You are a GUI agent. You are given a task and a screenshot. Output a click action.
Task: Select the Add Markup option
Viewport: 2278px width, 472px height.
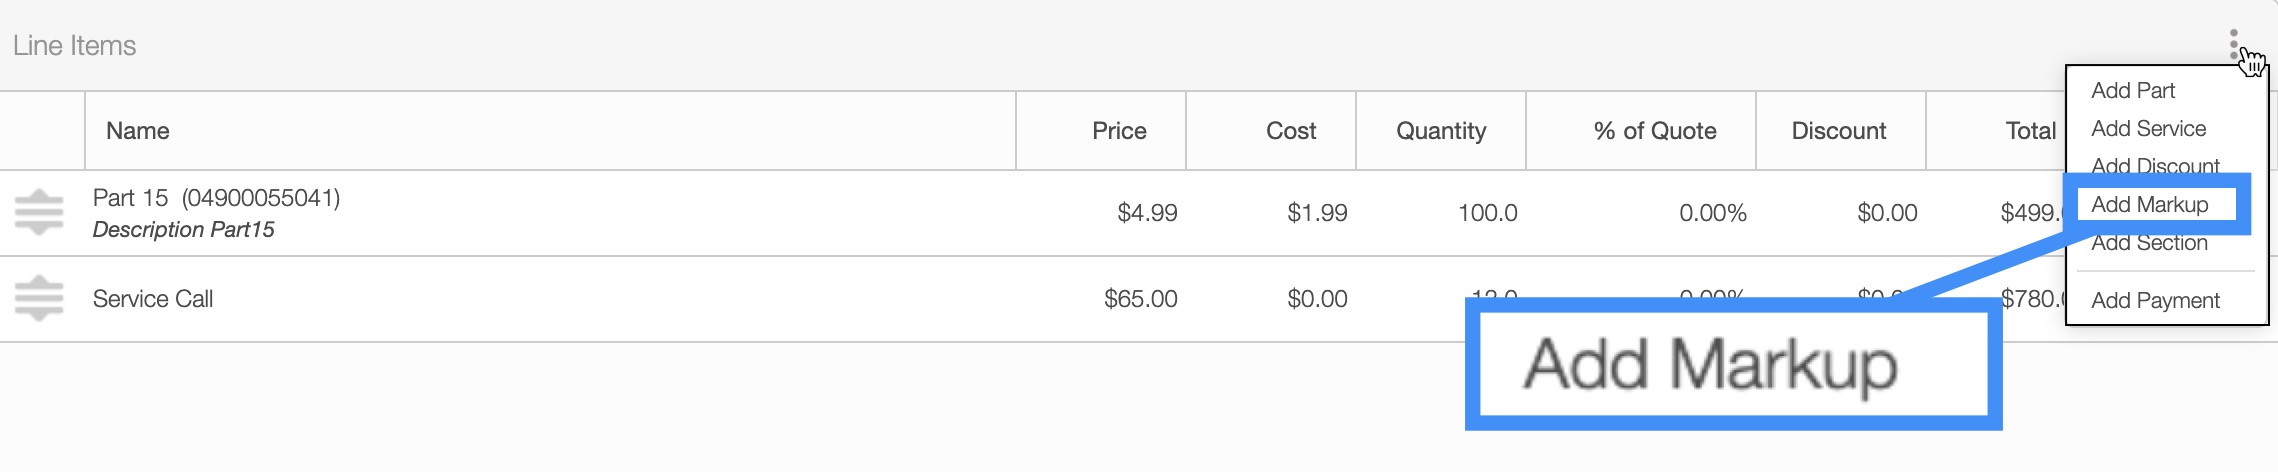click(2150, 204)
